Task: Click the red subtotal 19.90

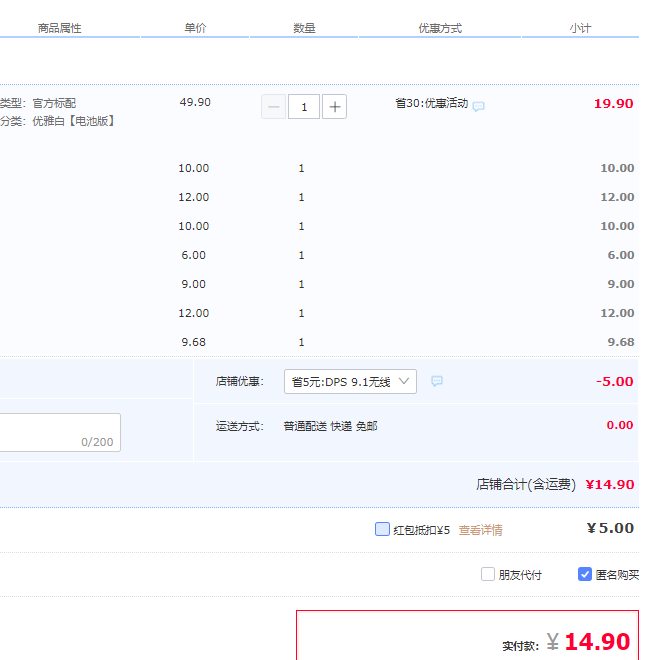Action: [613, 104]
